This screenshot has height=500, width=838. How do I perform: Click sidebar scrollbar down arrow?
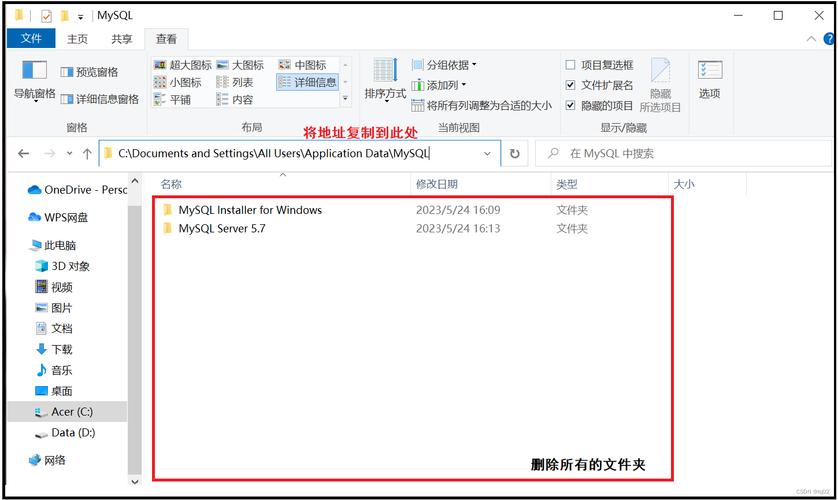coord(135,482)
